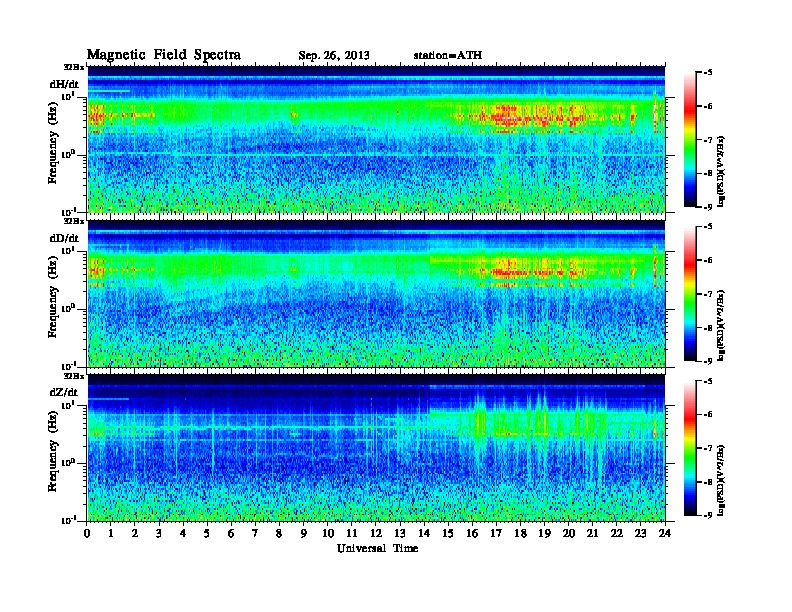Click the color bar beside the dZ/dt panel
This screenshot has width=792, height=612.
pyautogui.click(x=689, y=448)
